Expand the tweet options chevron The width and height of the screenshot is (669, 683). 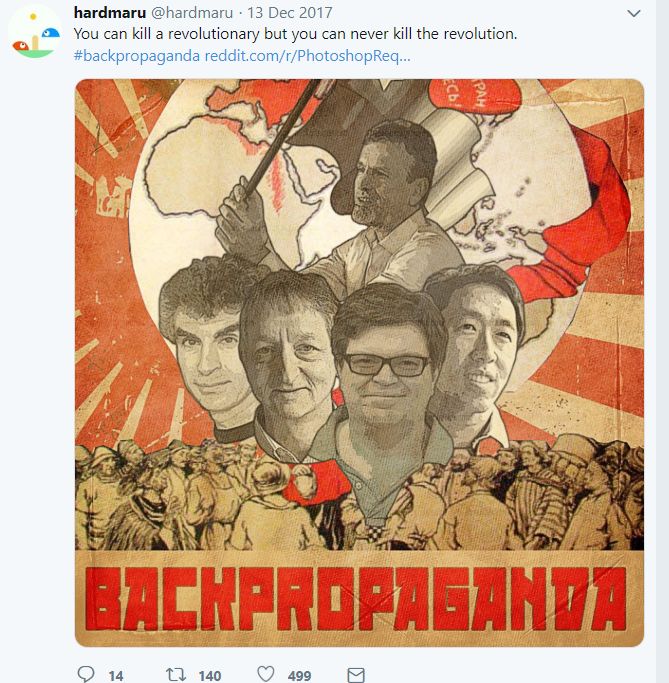(633, 13)
